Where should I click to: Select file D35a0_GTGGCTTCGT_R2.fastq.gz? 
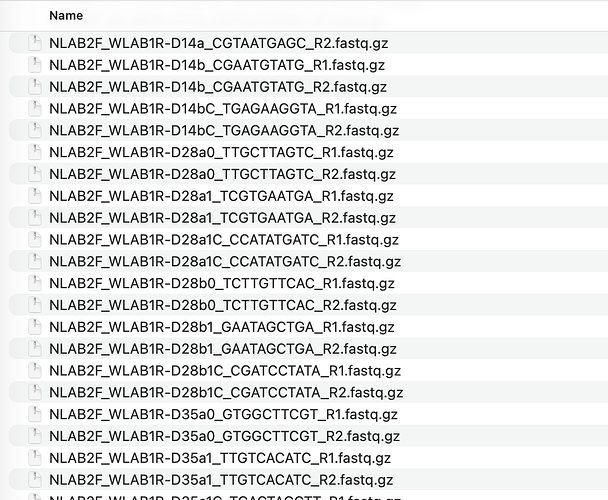[x=225, y=436]
